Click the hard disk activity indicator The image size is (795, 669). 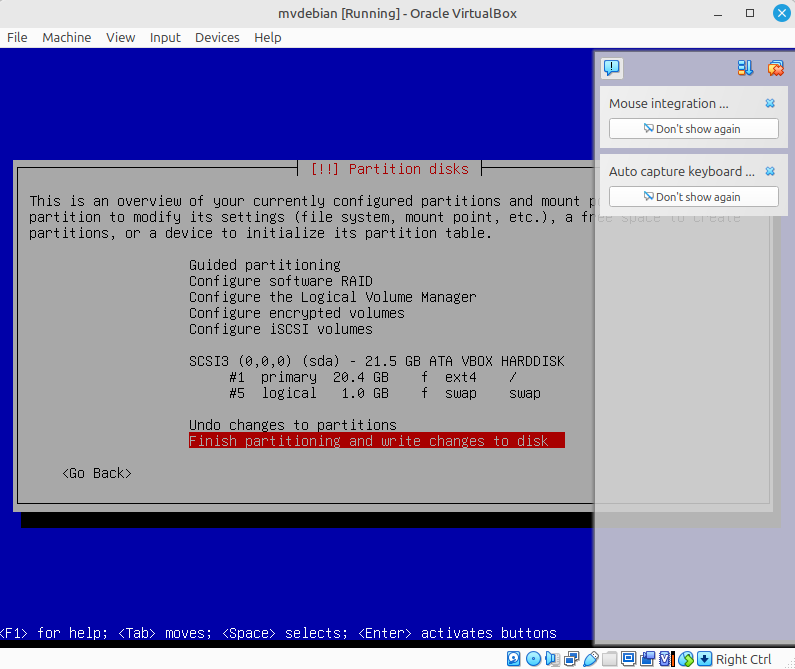pos(513,659)
